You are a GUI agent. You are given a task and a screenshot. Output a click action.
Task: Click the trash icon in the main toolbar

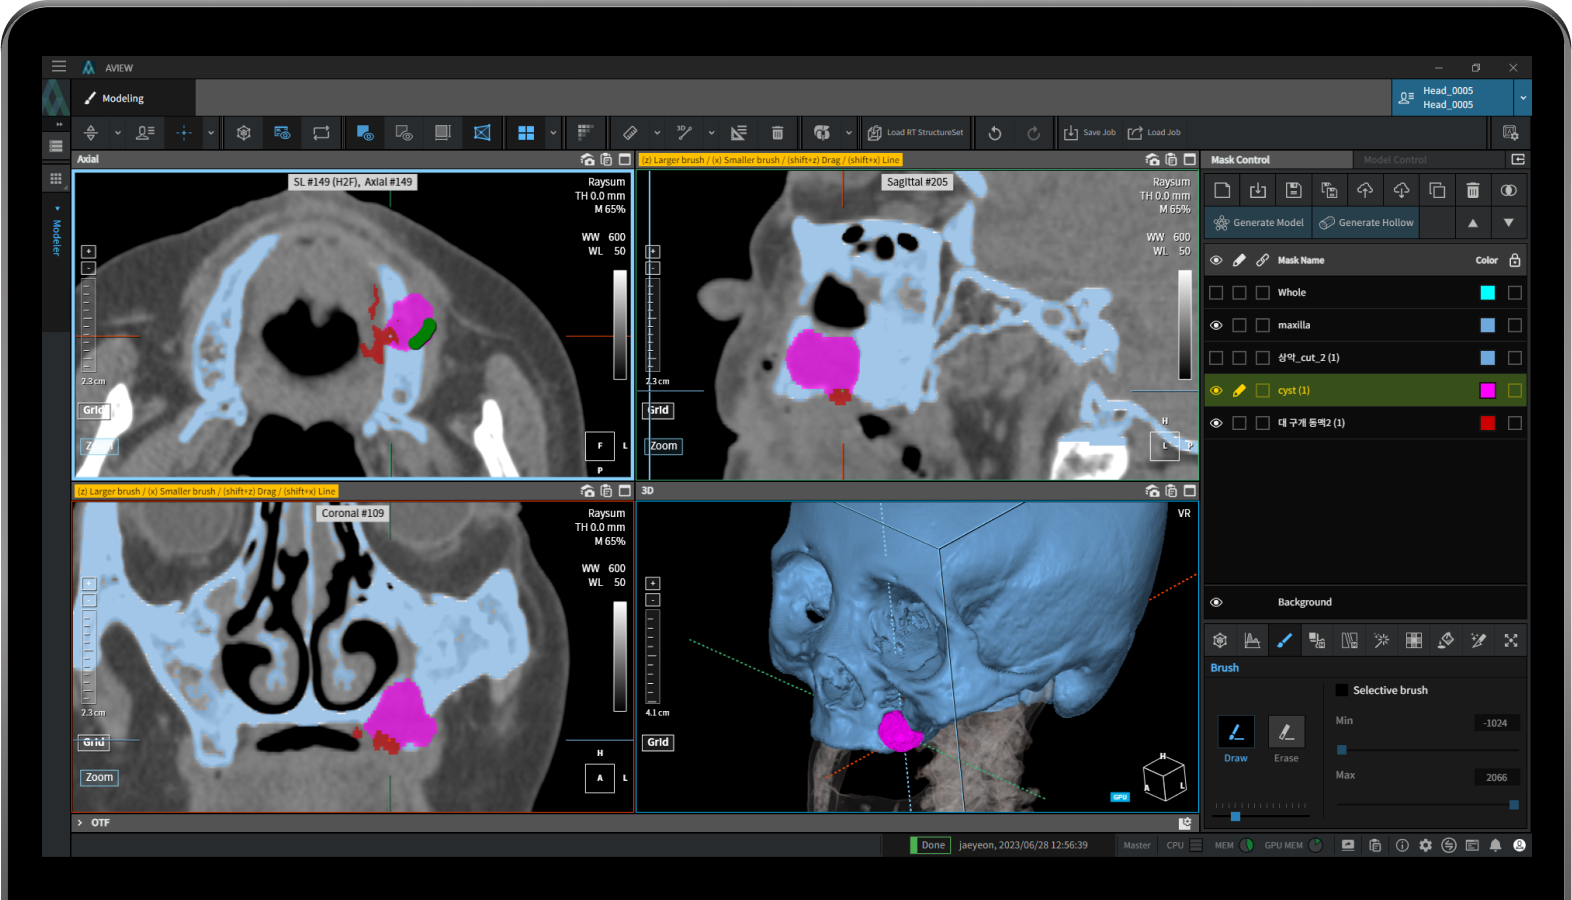tap(777, 132)
